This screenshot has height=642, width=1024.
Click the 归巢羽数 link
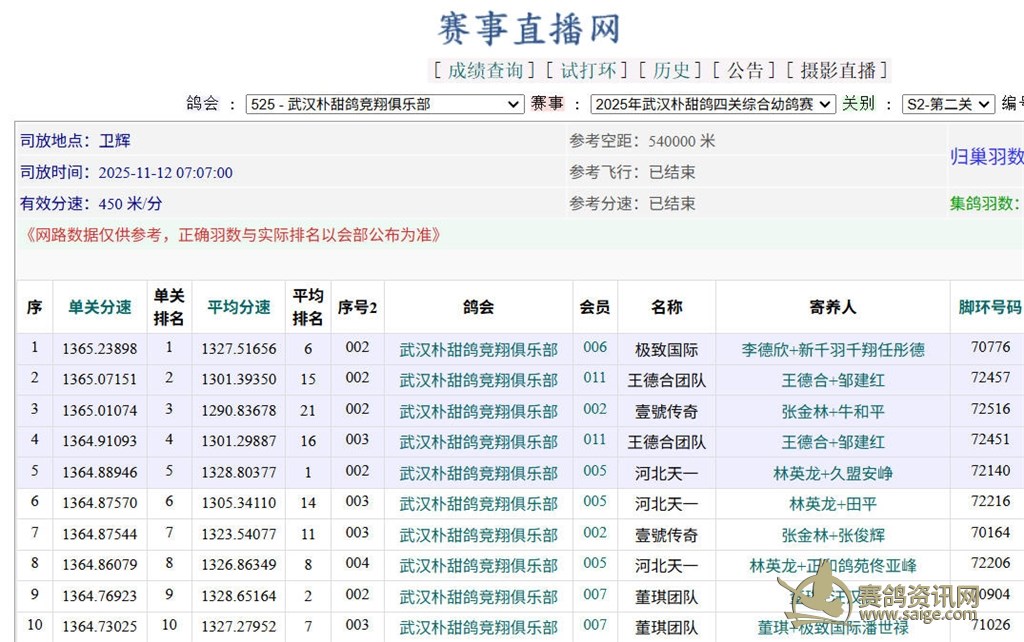(986, 157)
